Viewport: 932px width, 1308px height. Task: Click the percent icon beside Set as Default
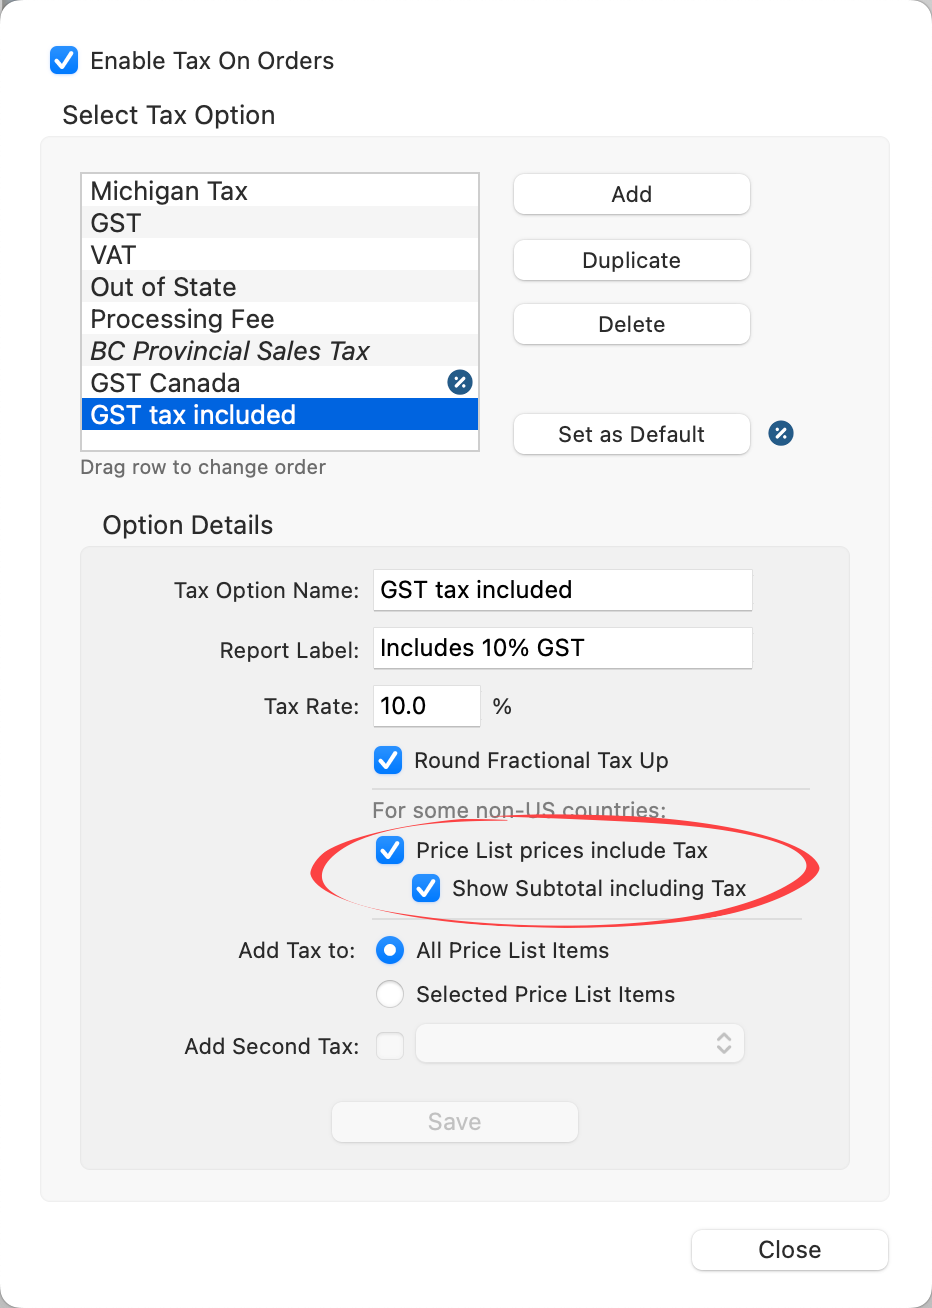coord(781,433)
